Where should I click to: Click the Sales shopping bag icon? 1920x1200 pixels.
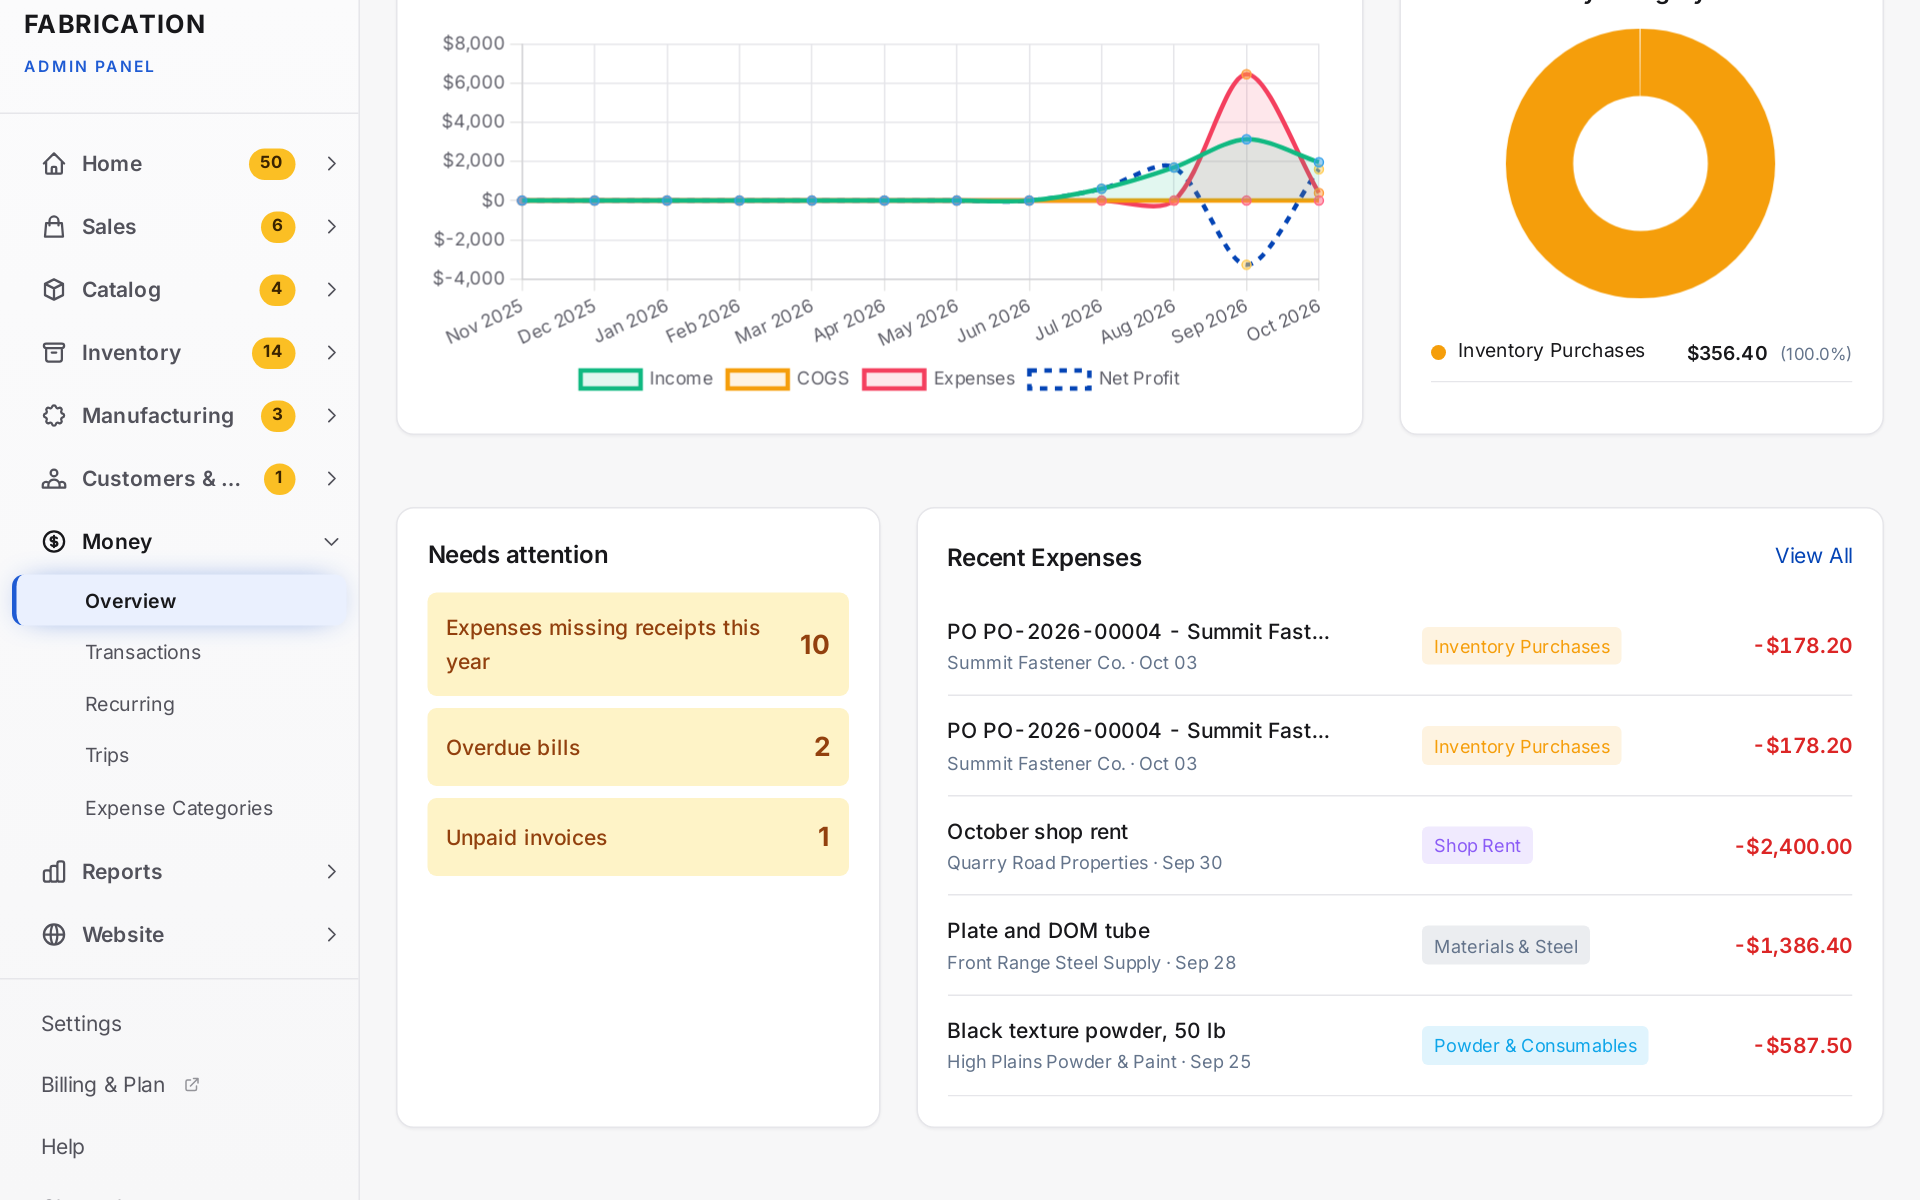point(54,226)
